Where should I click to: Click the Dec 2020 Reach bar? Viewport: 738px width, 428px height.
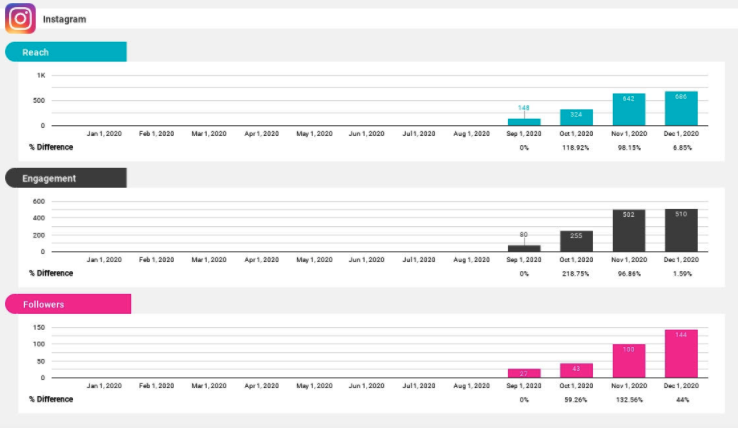pyautogui.click(x=681, y=109)
